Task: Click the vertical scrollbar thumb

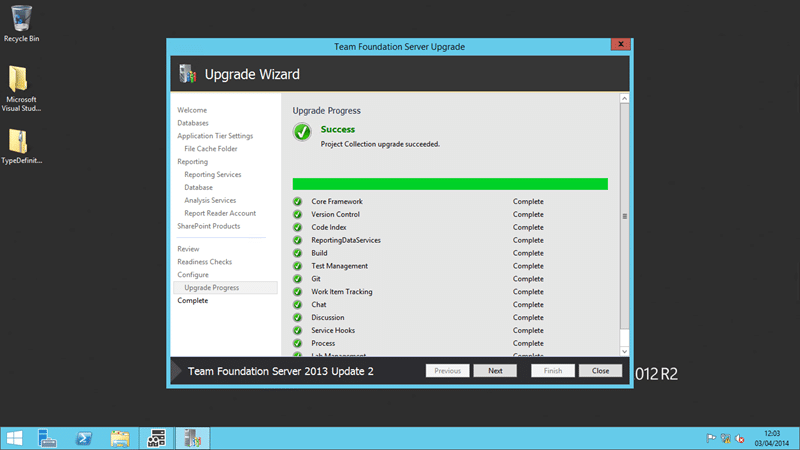Action: point(624,216)
